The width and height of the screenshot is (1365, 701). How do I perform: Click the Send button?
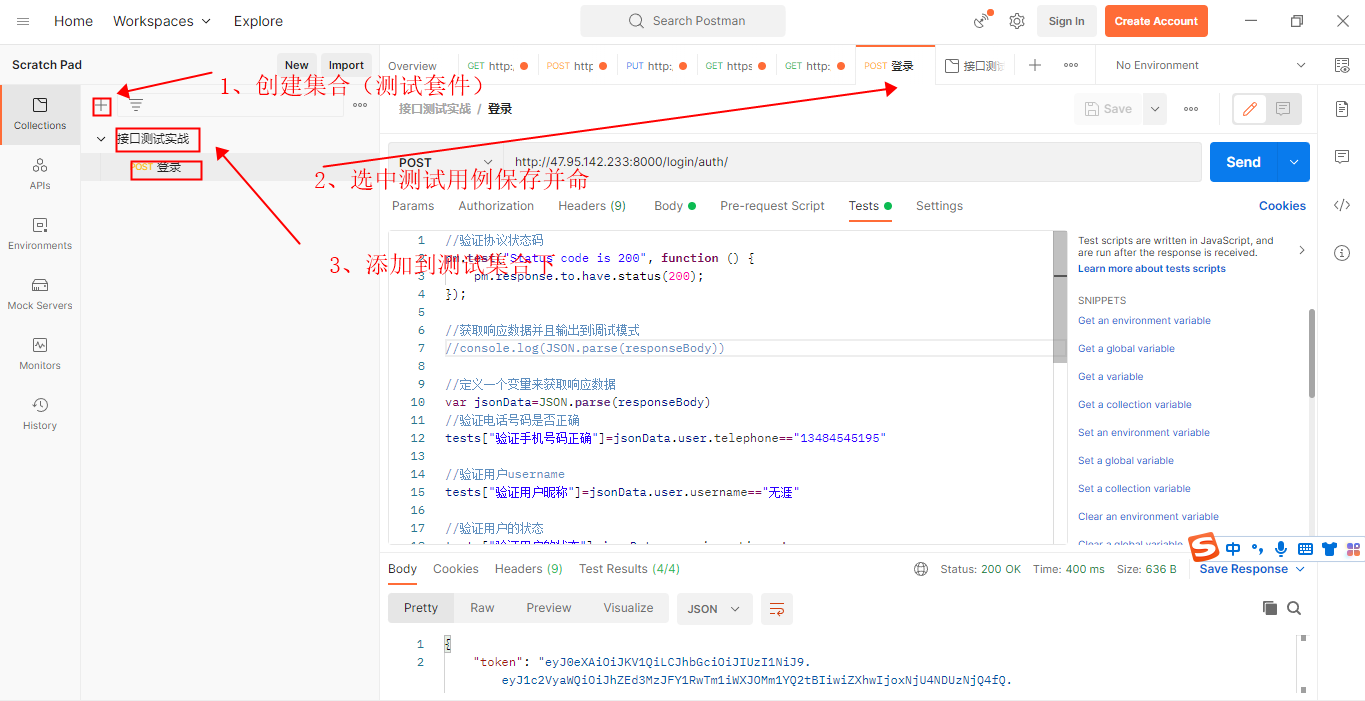click(x=1243, y=162)
